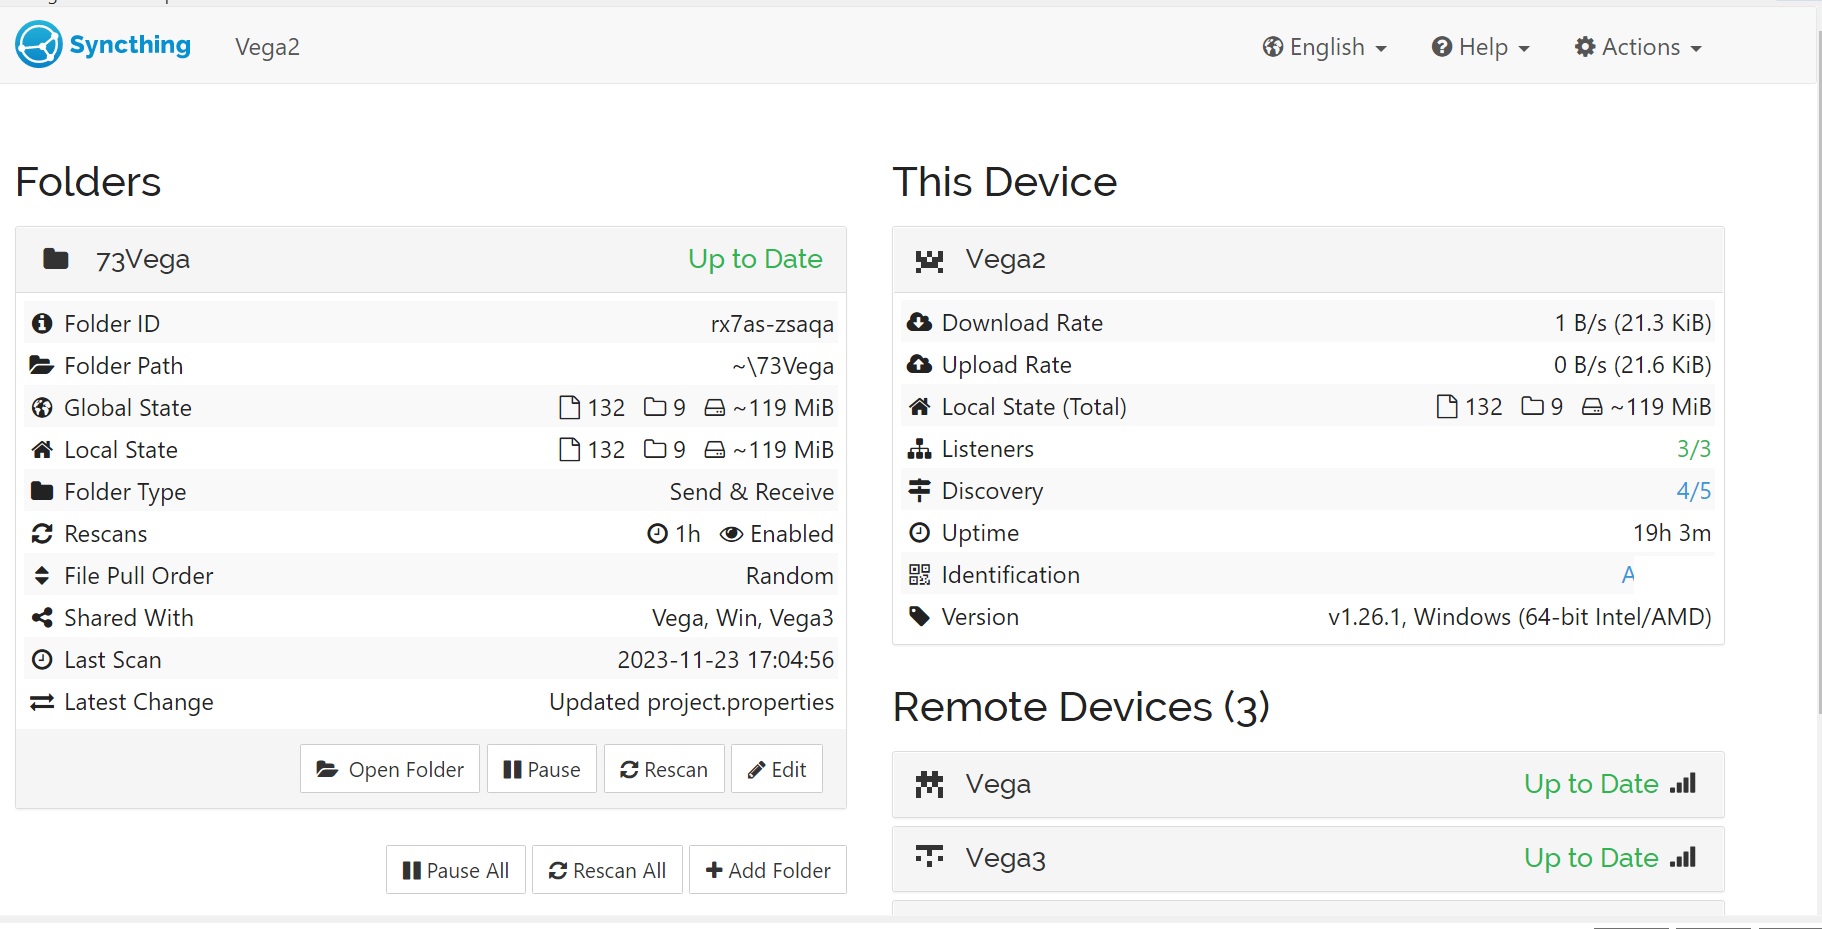Click the File Pull Order sort icon

pyautogui.click(x=42, y=576)
